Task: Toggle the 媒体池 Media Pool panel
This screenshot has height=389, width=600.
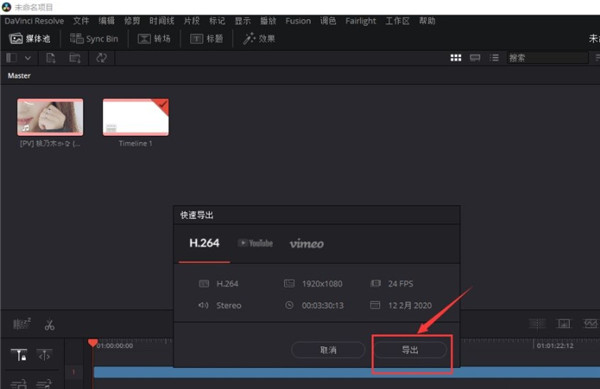Action: [30, 39]
